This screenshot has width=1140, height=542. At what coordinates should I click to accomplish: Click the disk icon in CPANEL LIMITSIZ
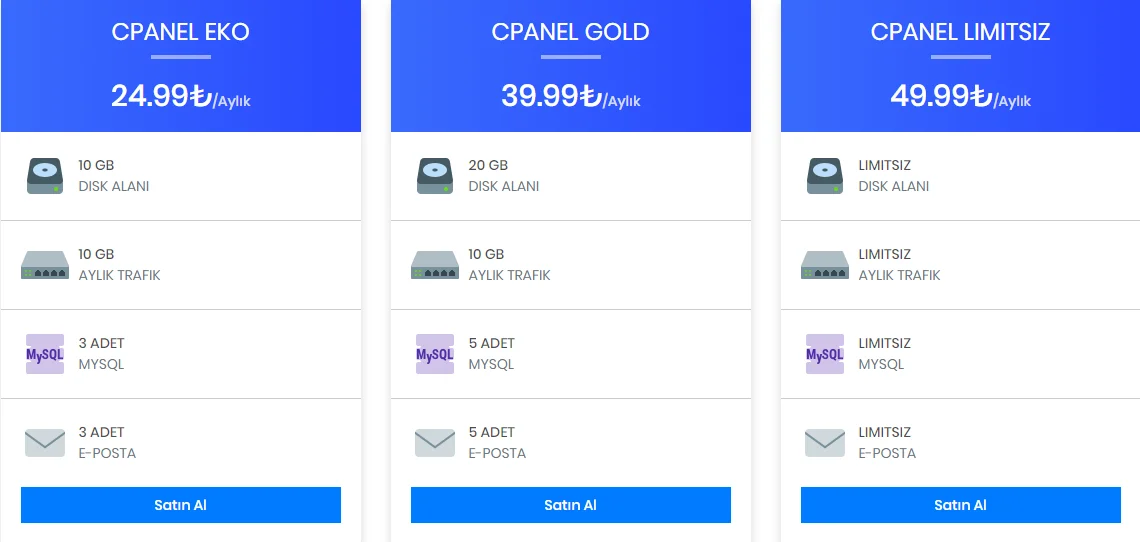[825, 176]
